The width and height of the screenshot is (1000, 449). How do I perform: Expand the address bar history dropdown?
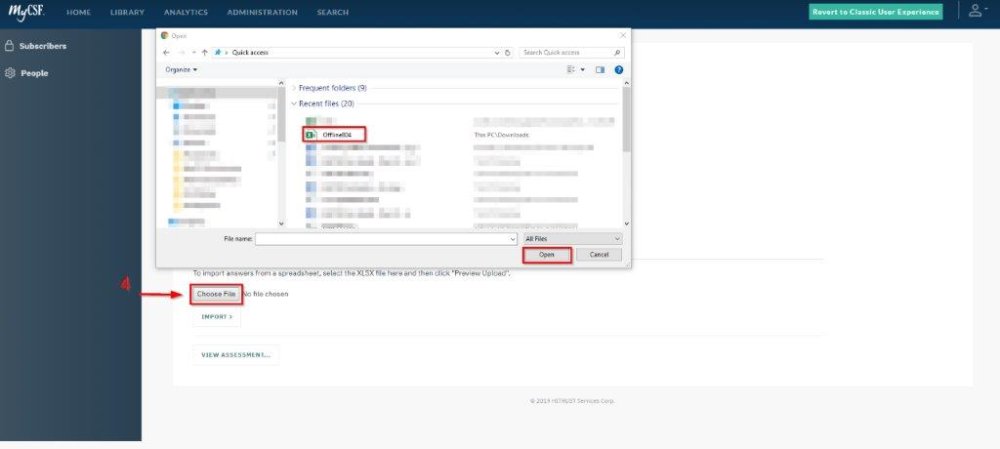click(x=497, y=53)
